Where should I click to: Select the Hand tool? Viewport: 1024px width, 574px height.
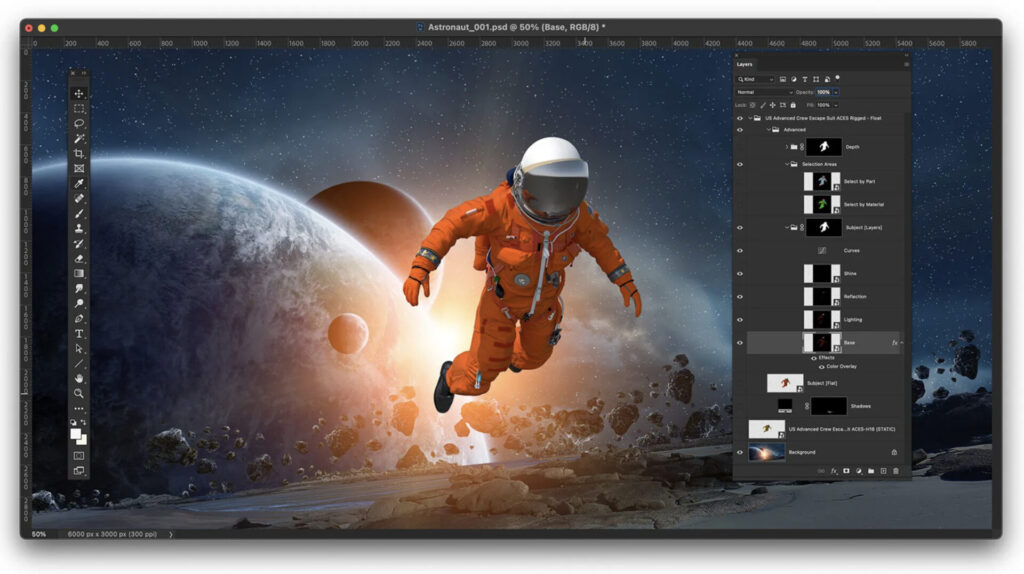(x=79, y=378)
